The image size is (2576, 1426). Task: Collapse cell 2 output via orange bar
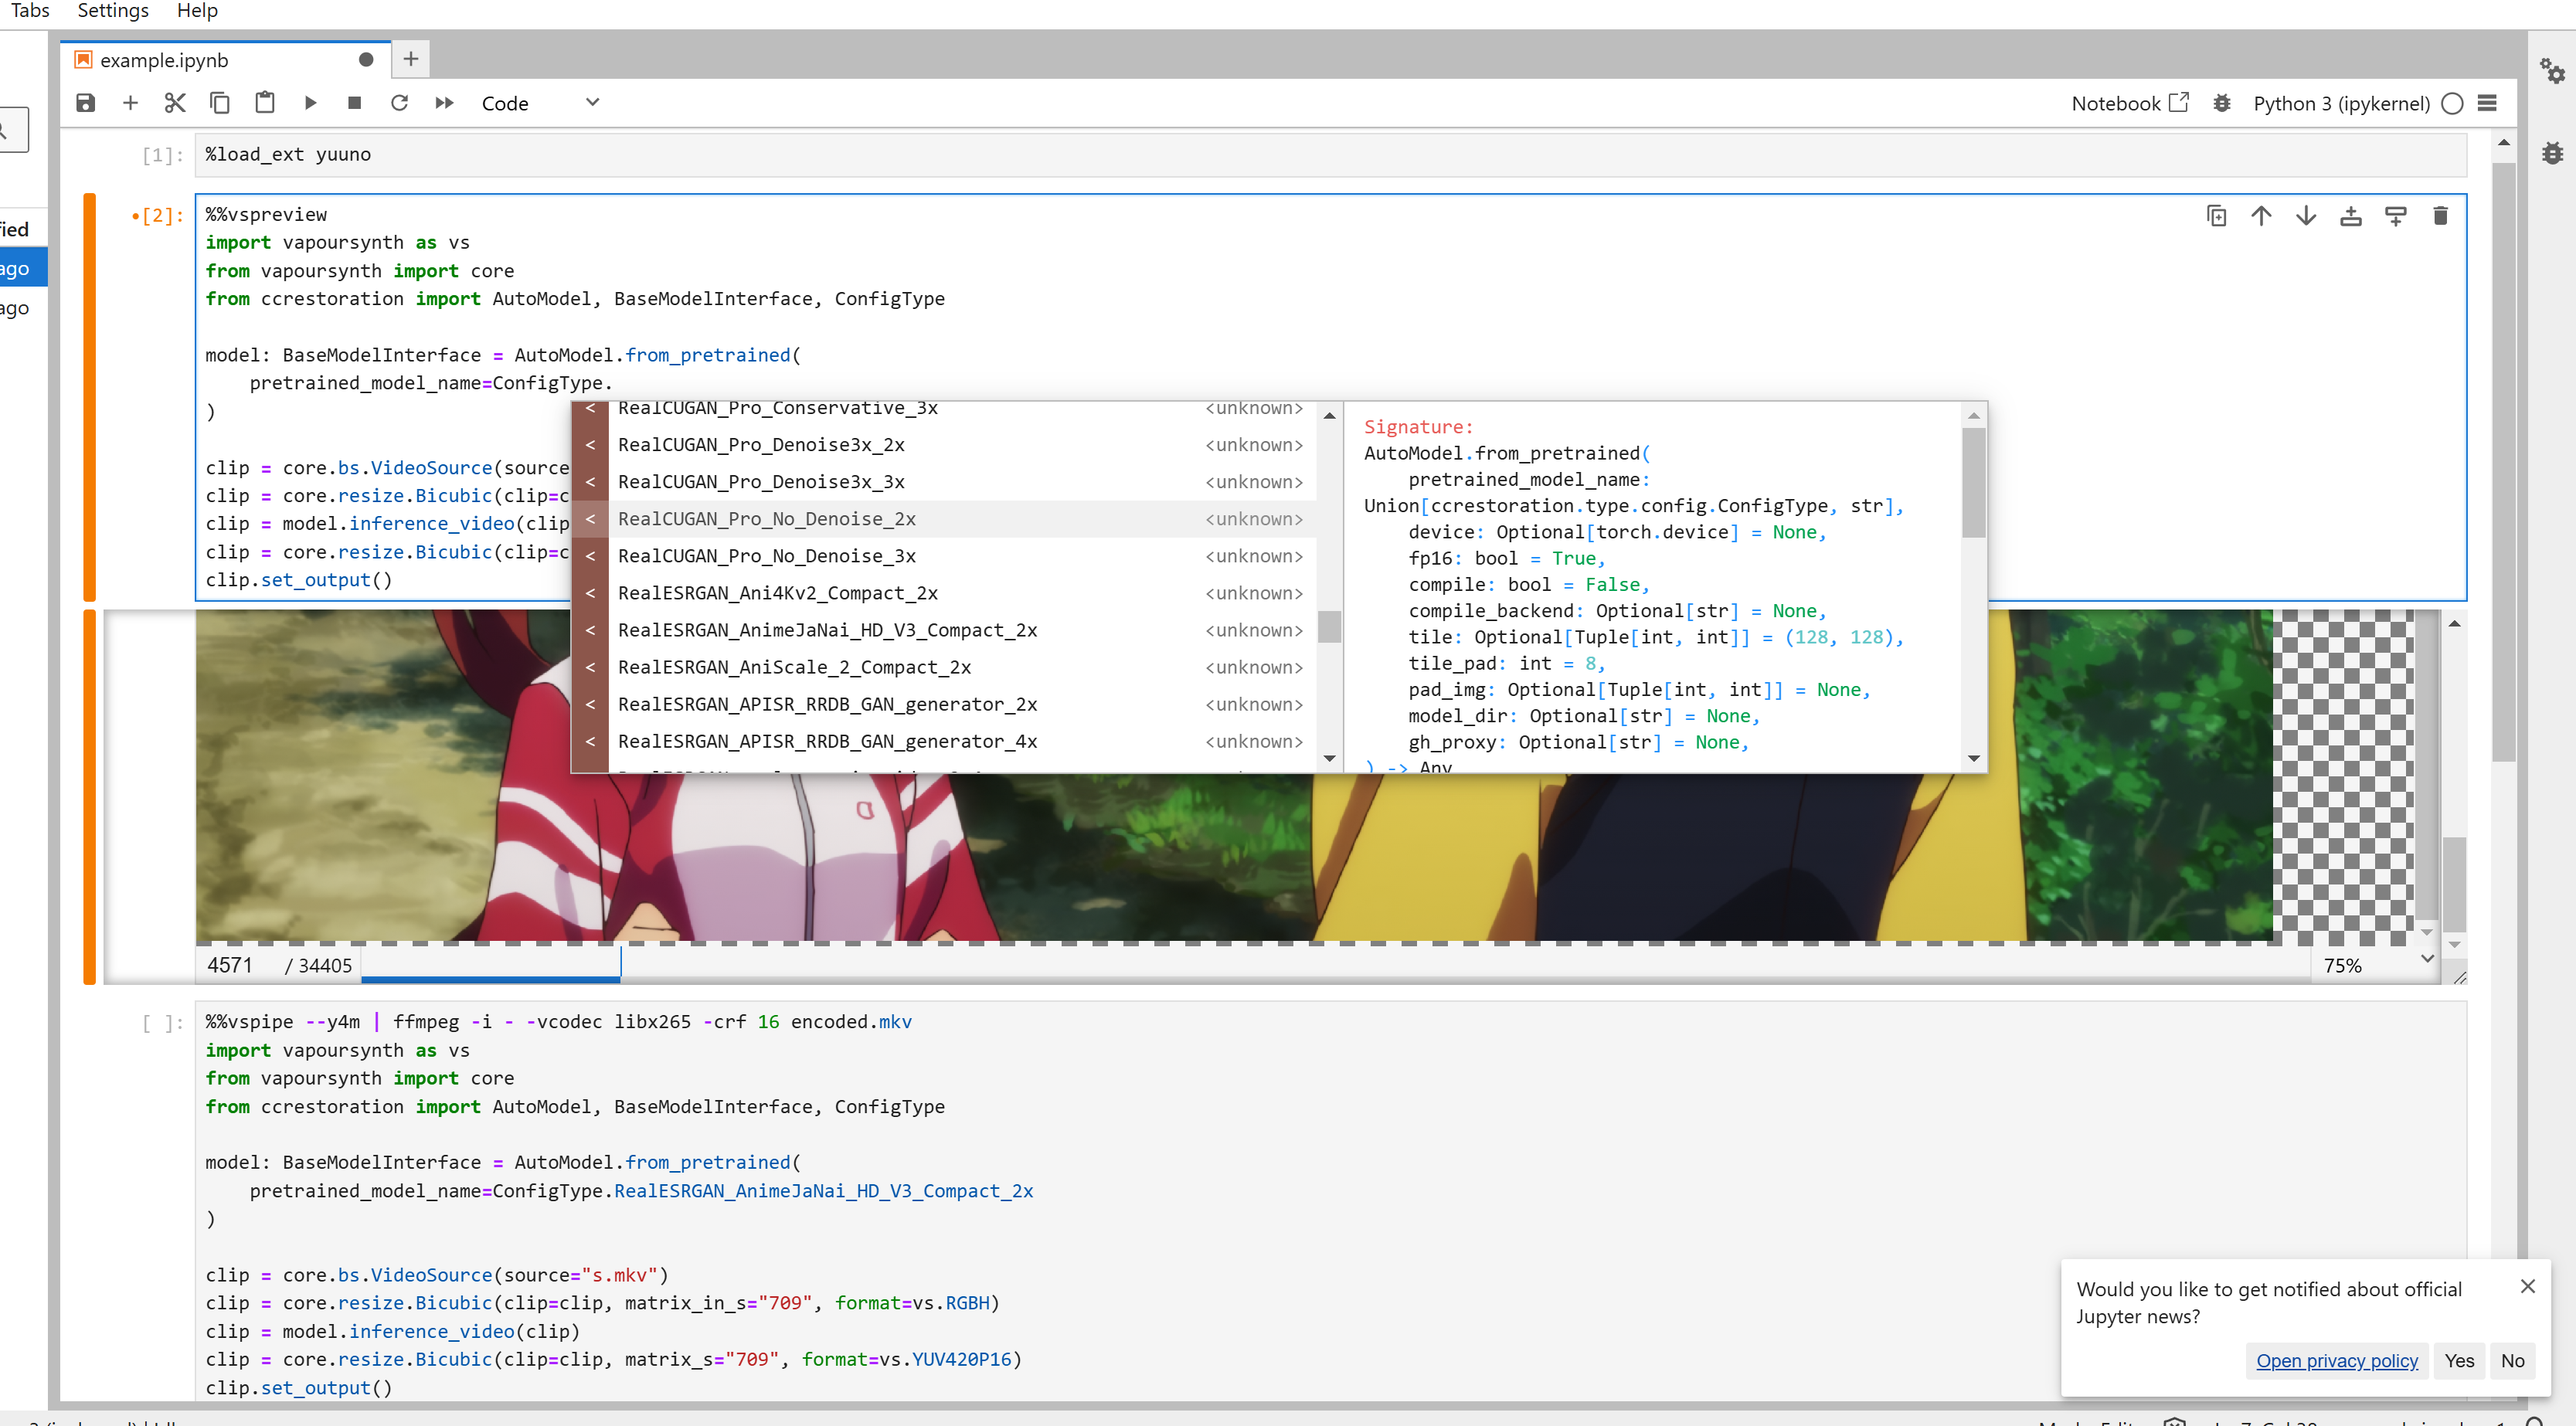coord(89,797)
